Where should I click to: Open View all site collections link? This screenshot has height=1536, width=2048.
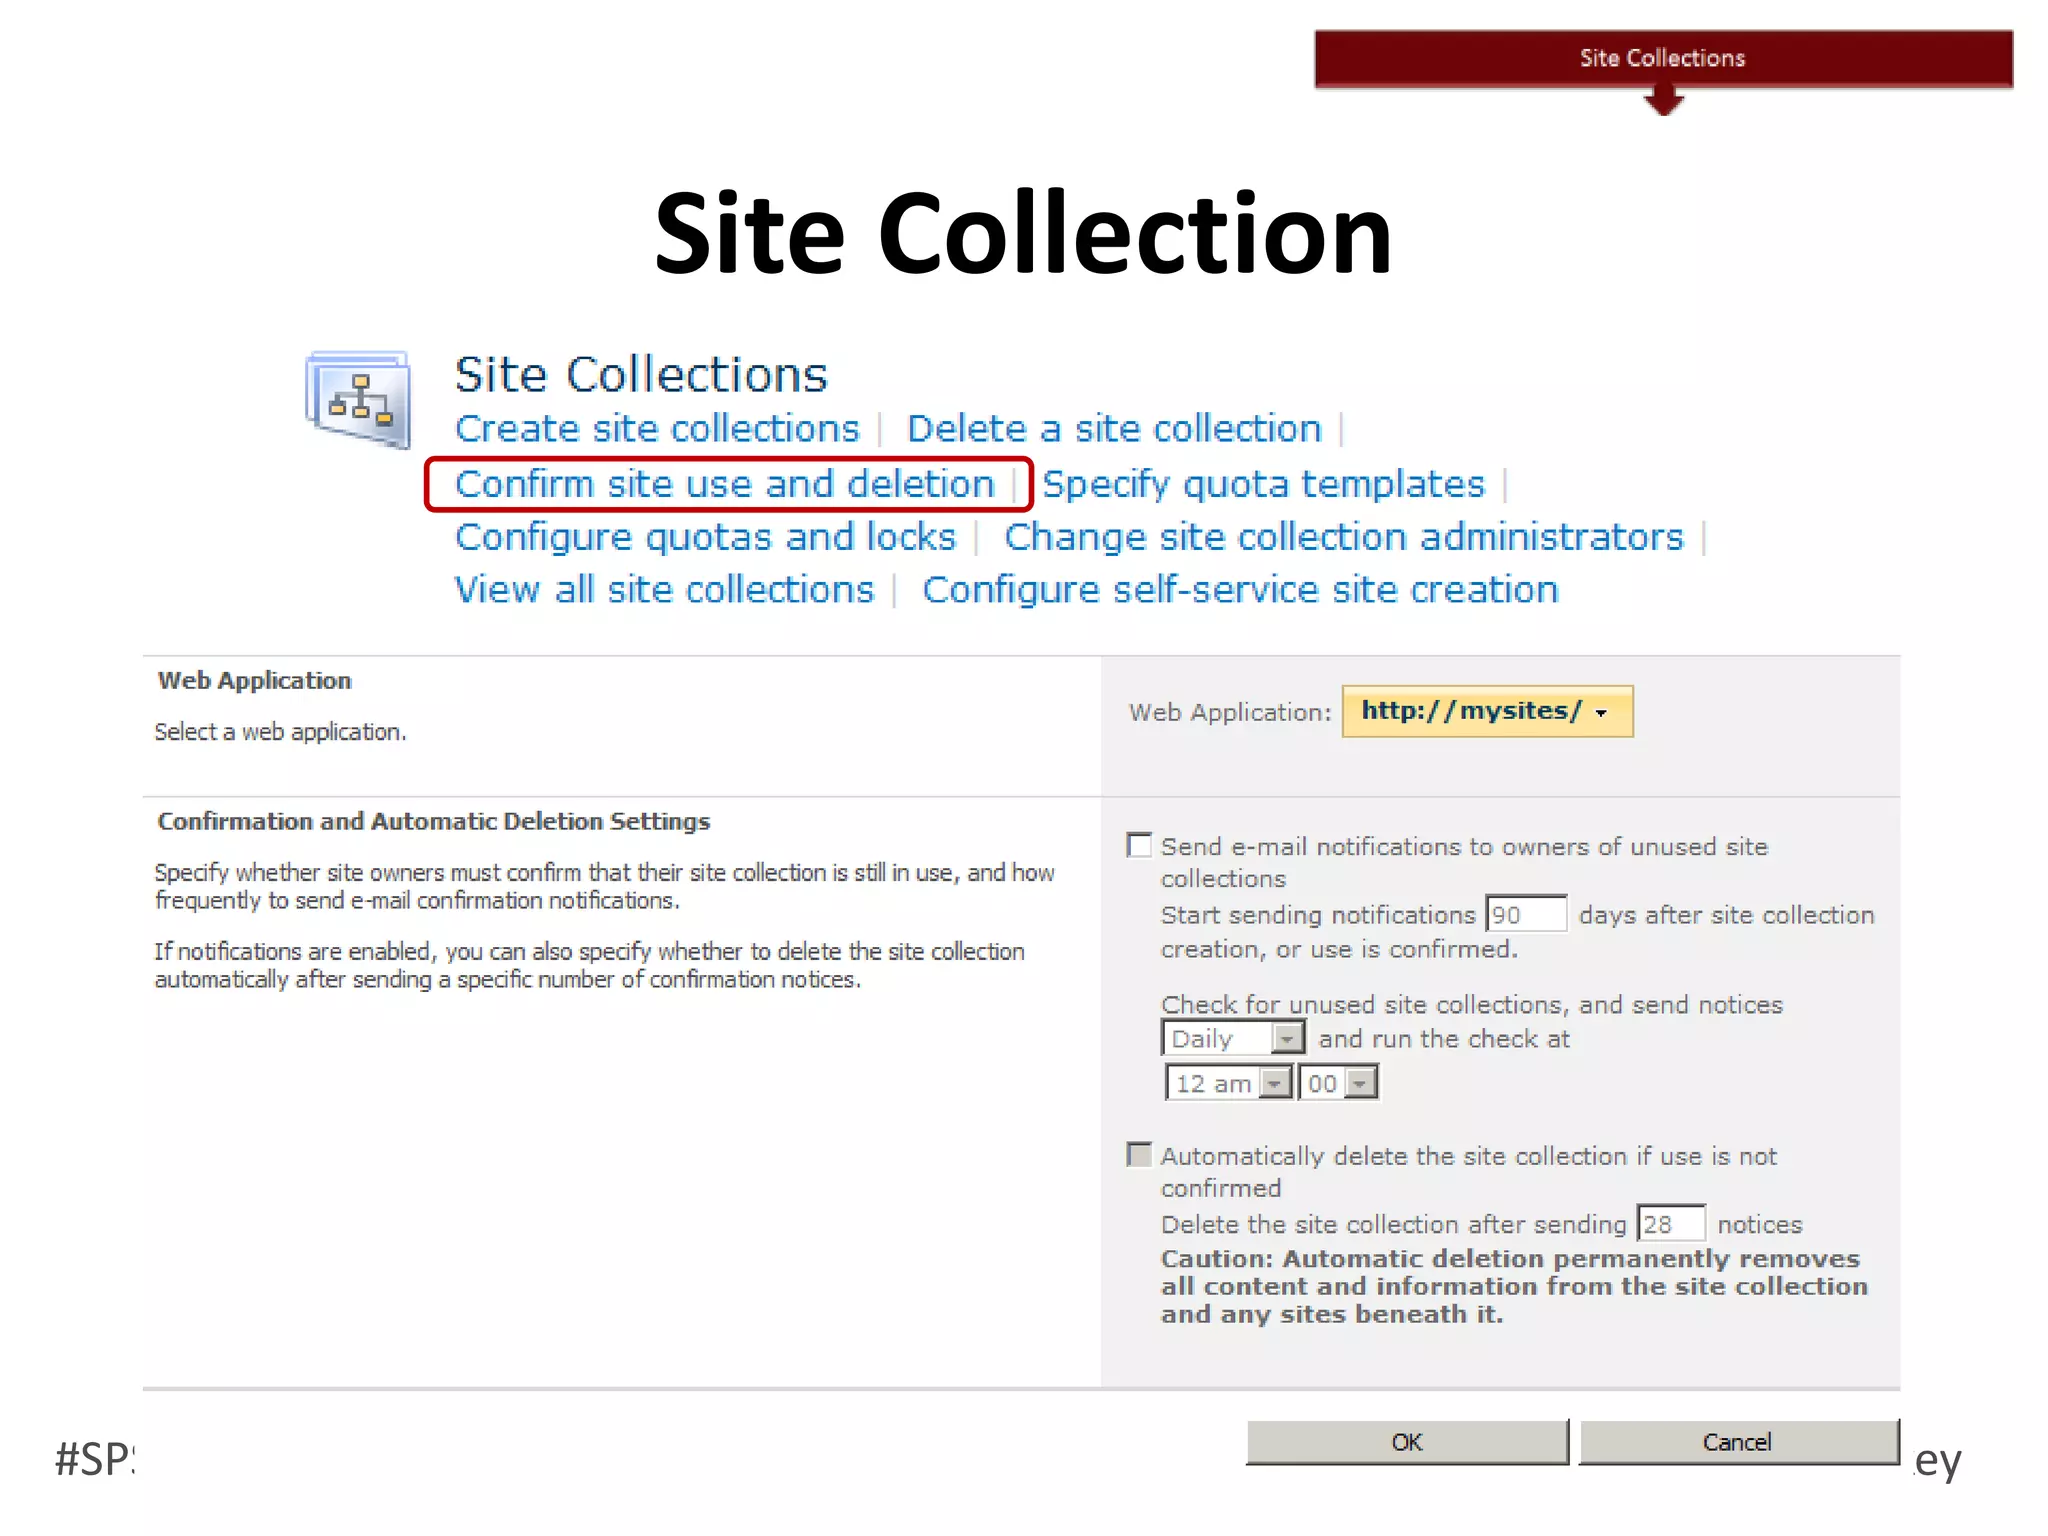coord(664,590)
